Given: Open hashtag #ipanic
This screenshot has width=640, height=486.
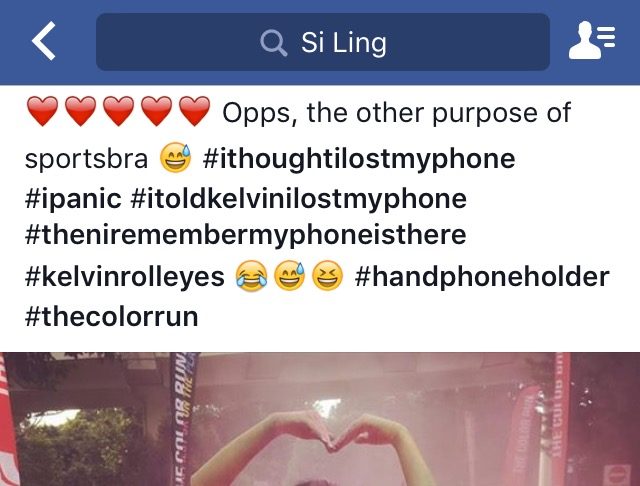Looking at the screenshot, I should point(73,199).
